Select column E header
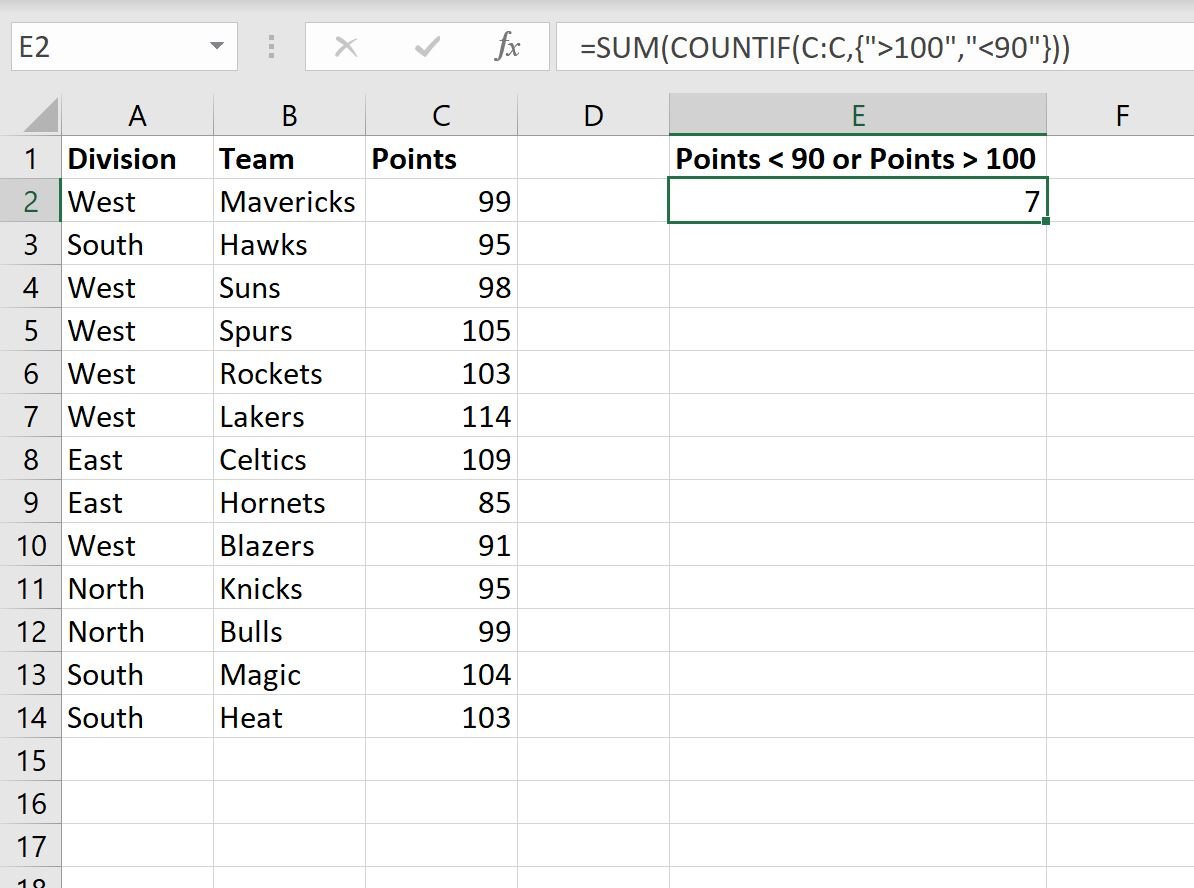 (x=858, y=115)
